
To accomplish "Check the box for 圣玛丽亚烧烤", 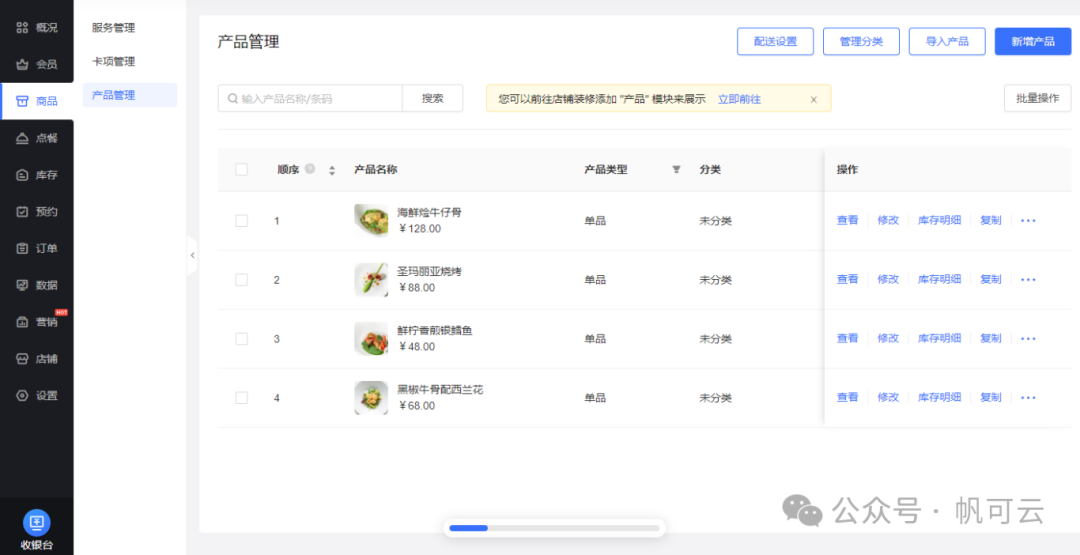I will tap(242, 280).
